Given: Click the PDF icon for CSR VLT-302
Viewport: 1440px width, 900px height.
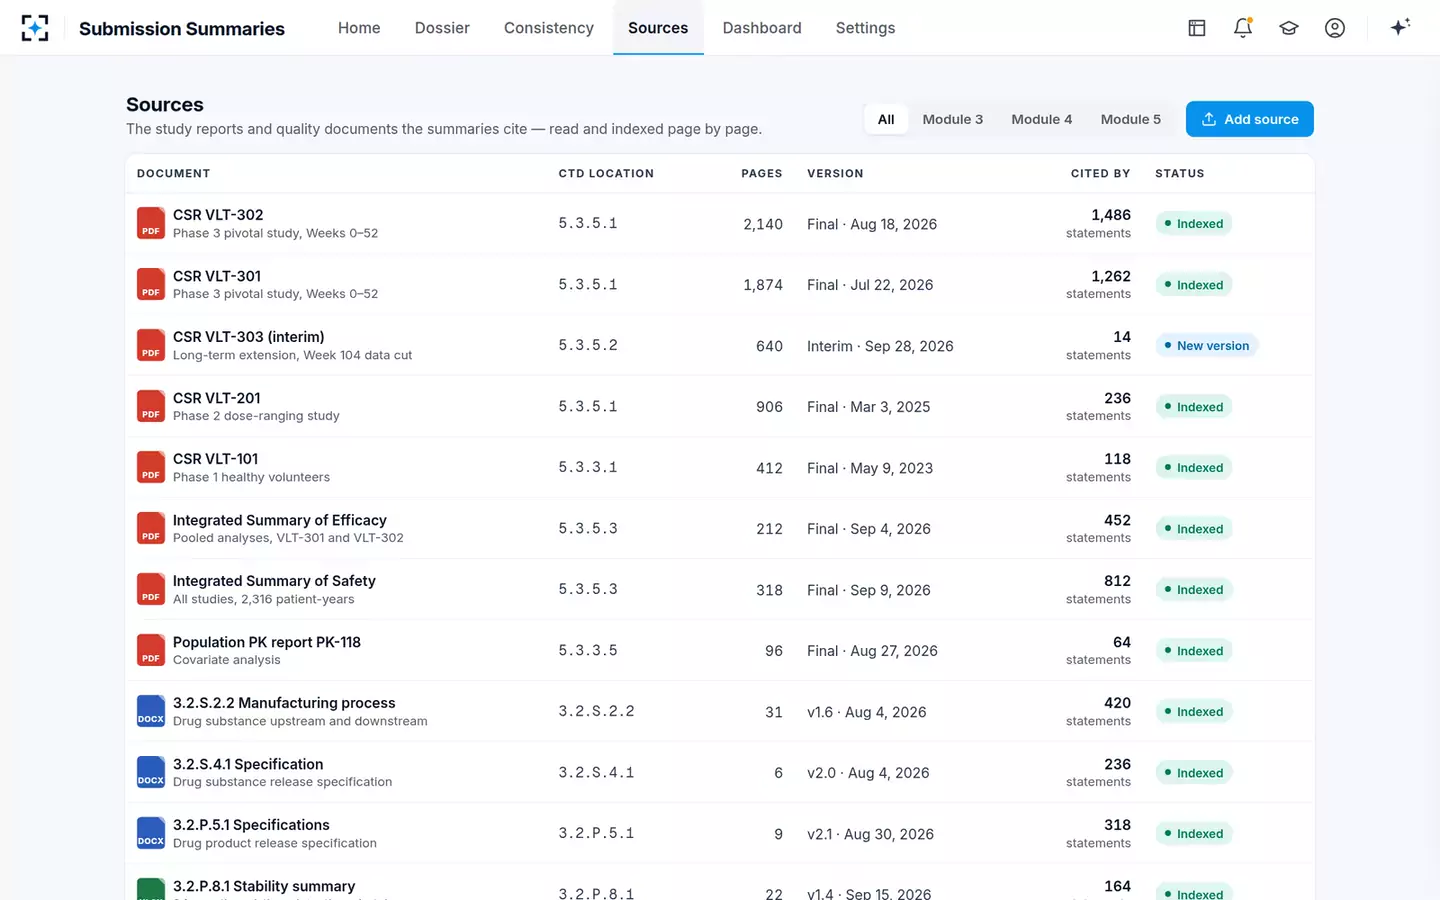Looking at the screenshot, I should click(x=151, y=223).
